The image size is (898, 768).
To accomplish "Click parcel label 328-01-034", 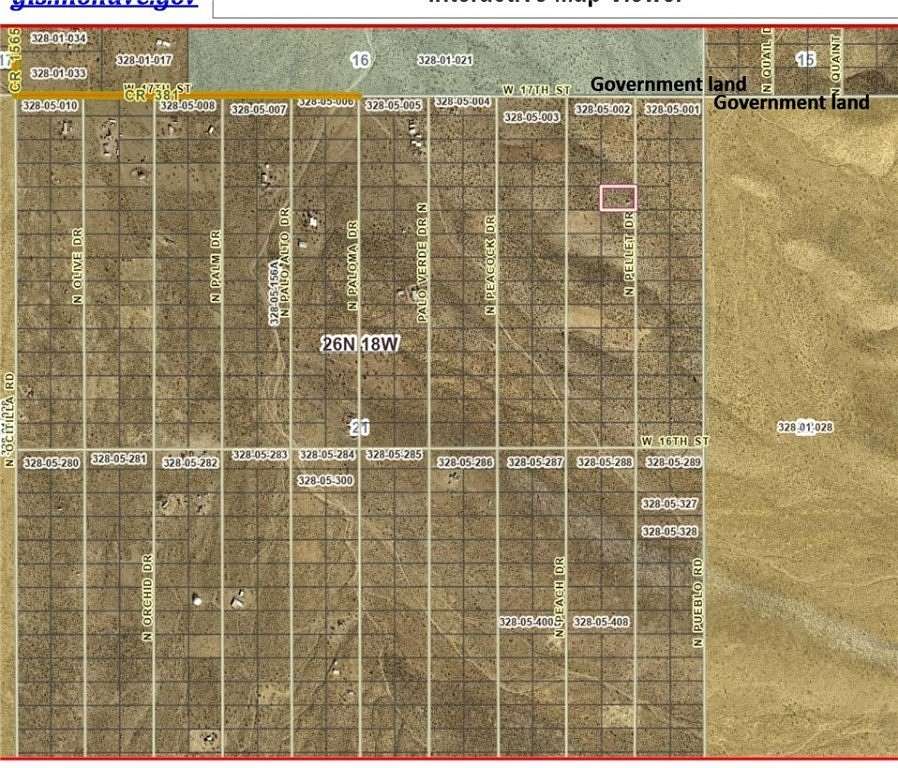I will pyautogui.click(x=60, y=37).
